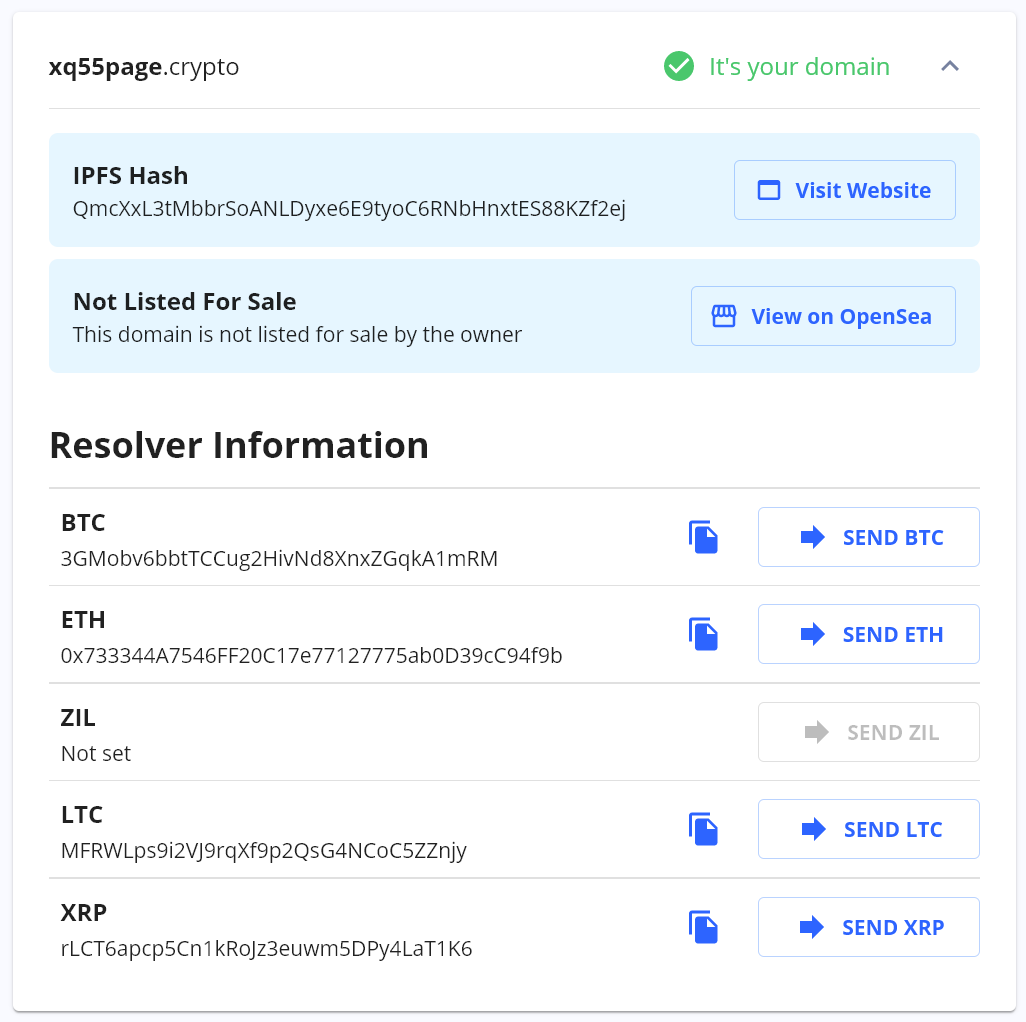Screen dimensions: 1026x1022
Task: Select the SEND XRP button
Action: pos(868,927)
